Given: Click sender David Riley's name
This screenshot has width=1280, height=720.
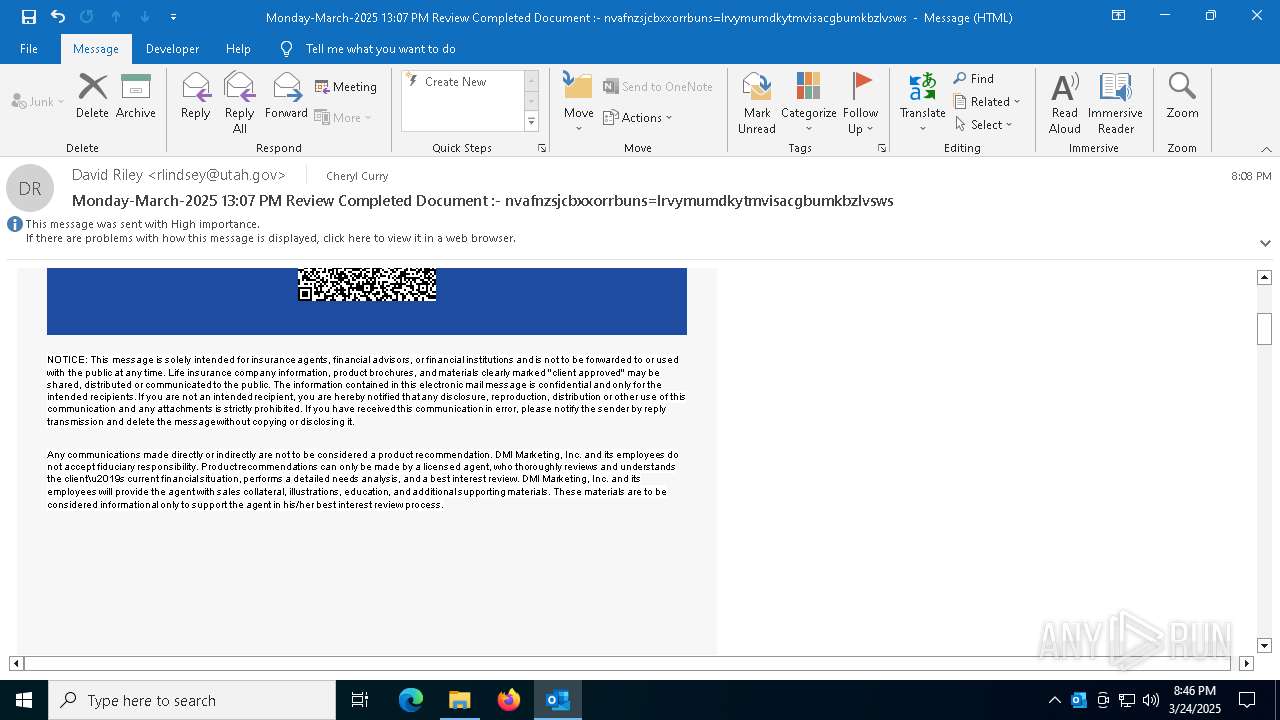Looking at the screenshot, I should pos(179,175).
